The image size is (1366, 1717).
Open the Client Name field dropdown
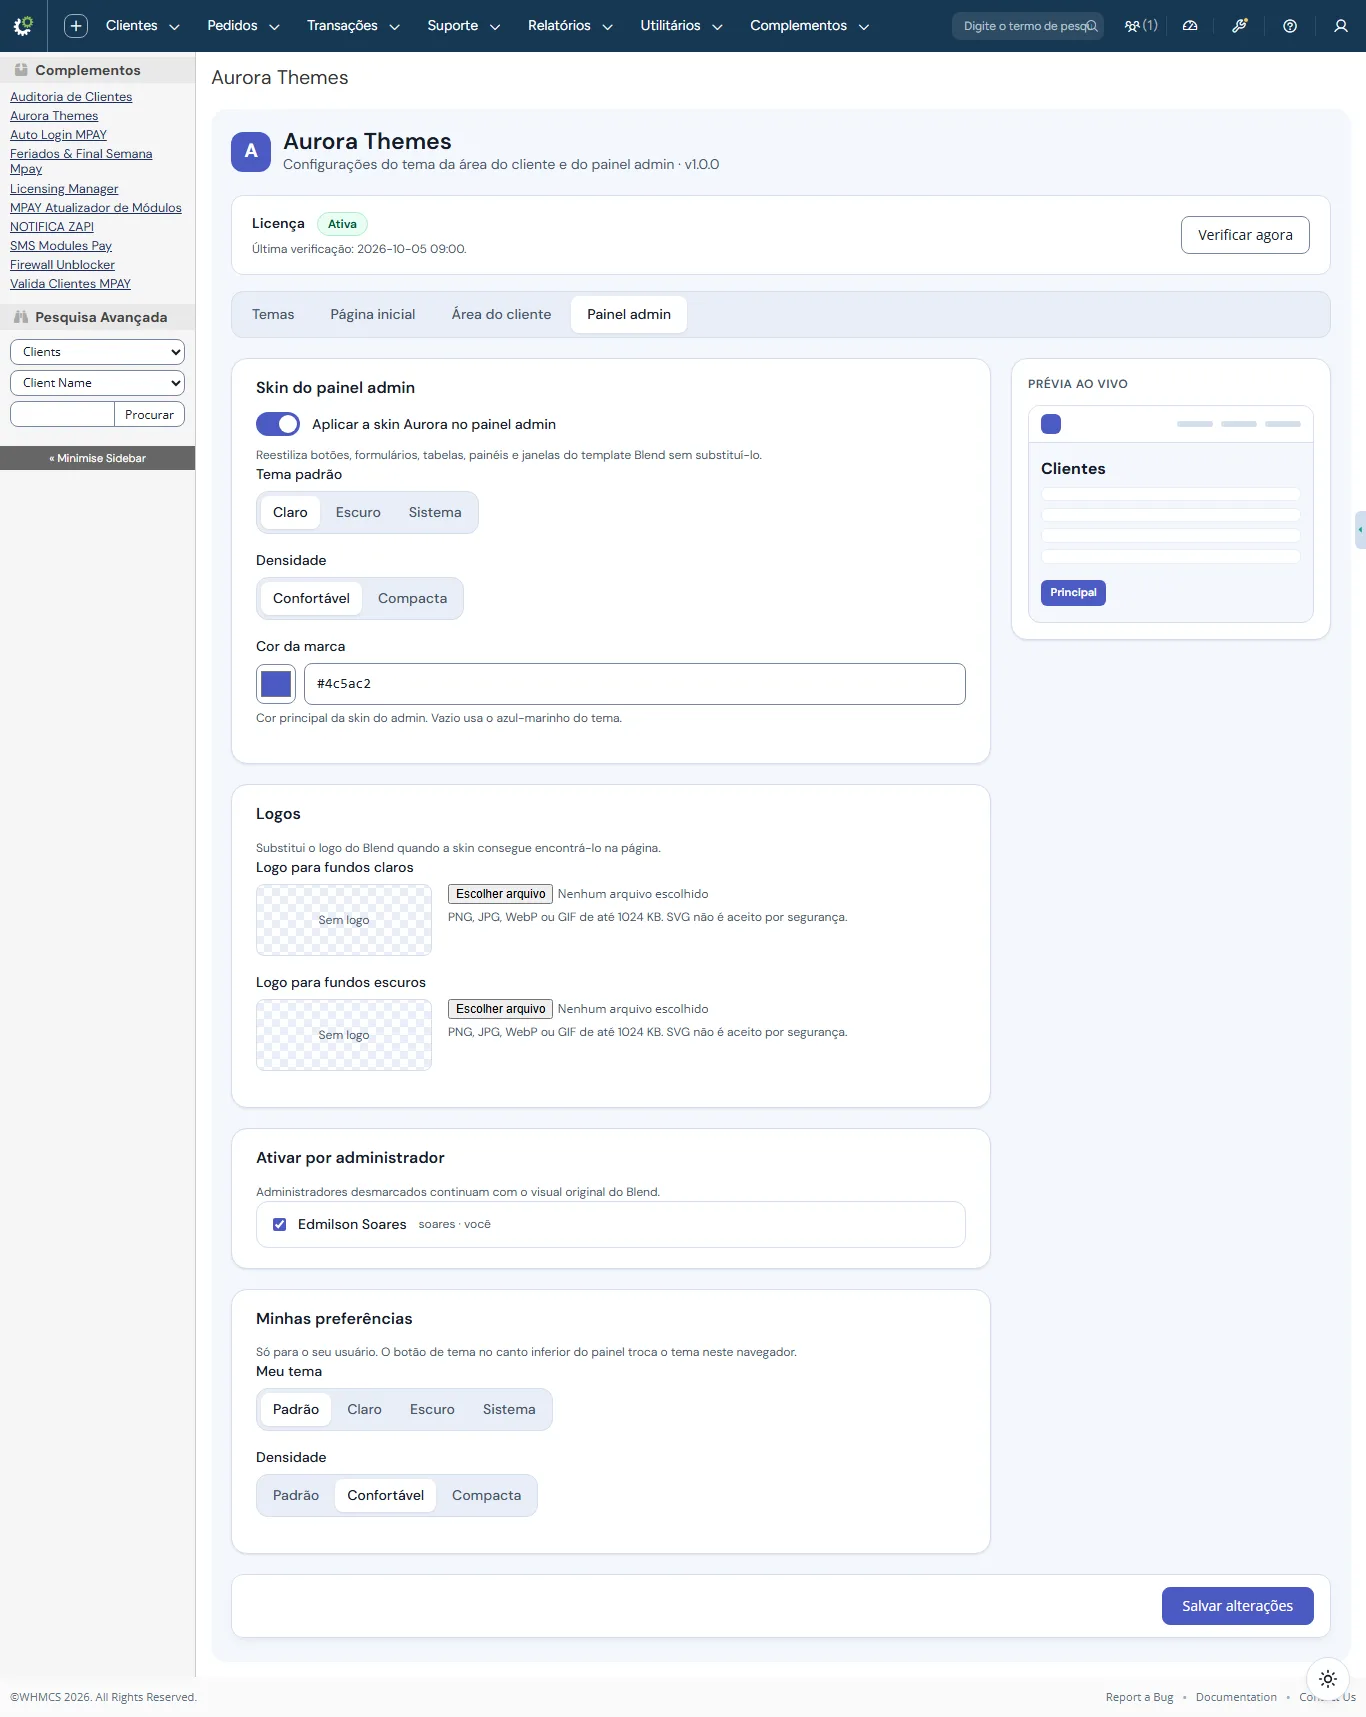click(97, 383)
